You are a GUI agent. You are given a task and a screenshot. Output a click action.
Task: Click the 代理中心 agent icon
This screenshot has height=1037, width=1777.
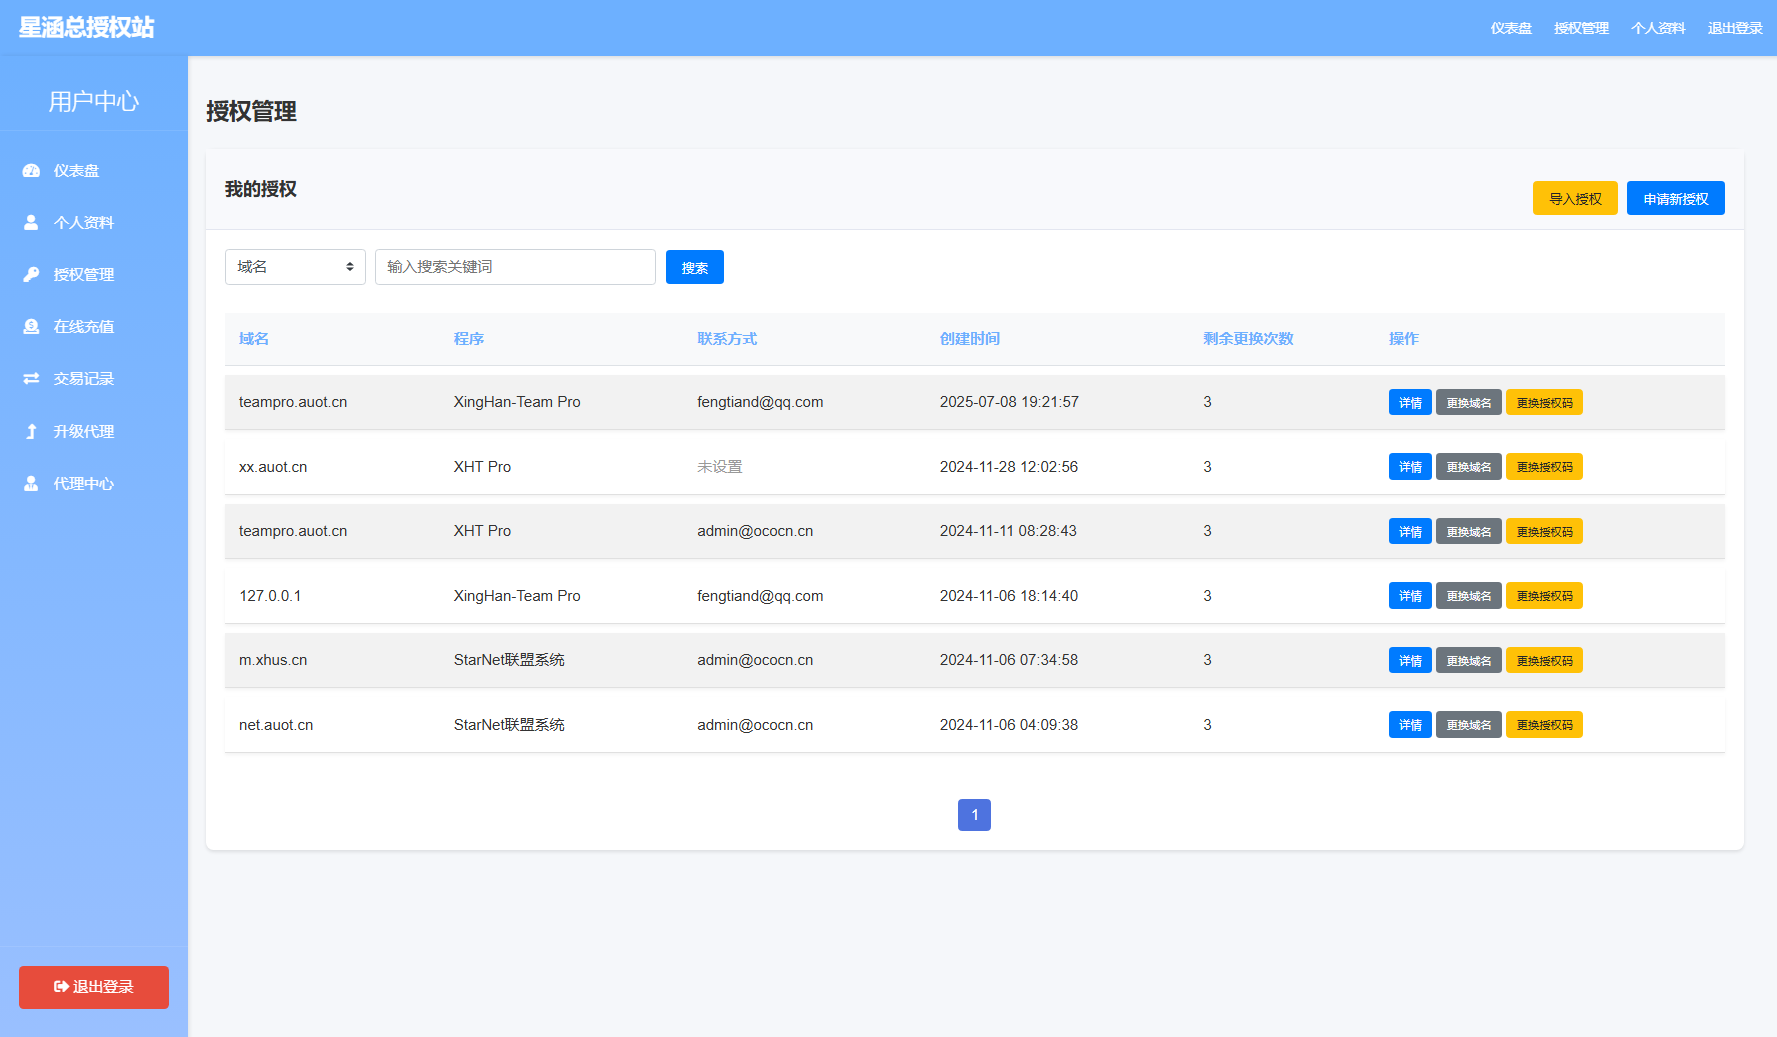(31, 484)
